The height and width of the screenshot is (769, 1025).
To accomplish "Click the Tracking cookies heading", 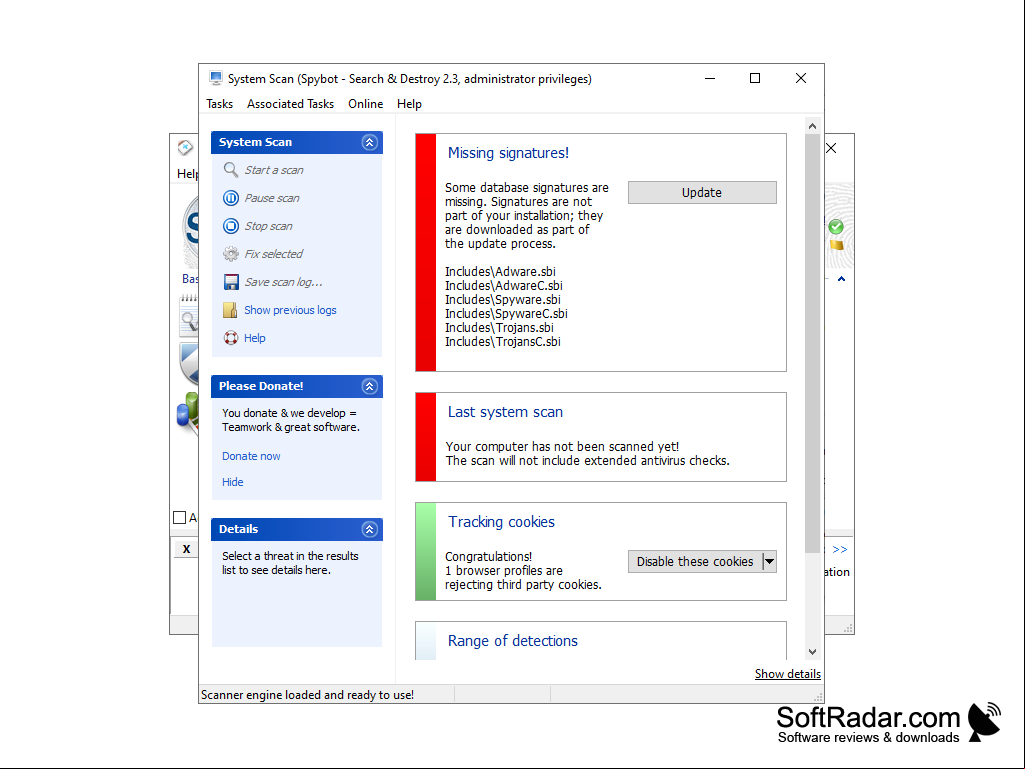I will point(501,522).
